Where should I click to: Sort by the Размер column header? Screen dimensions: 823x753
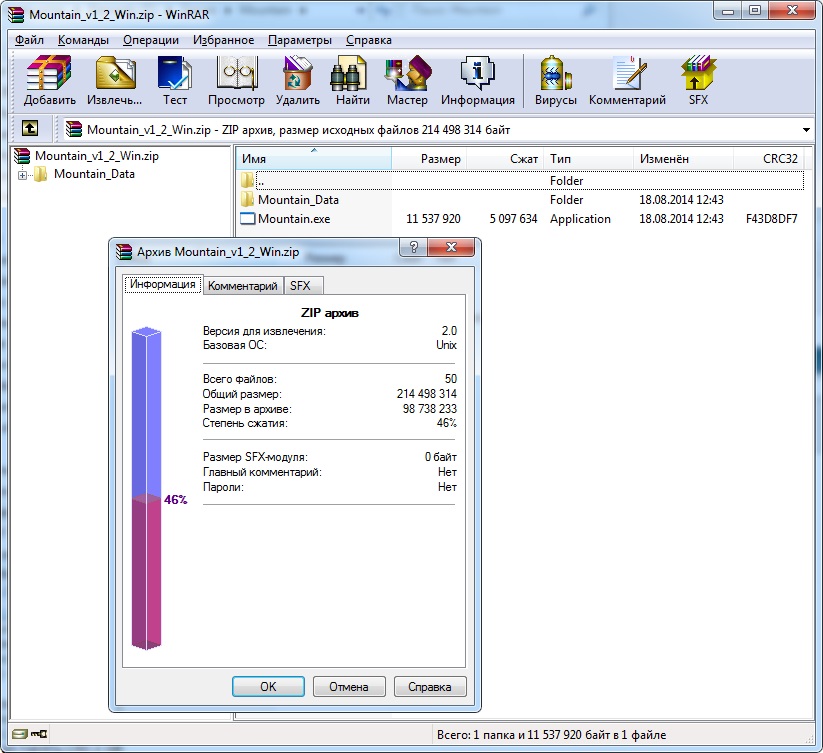point(429,159)
